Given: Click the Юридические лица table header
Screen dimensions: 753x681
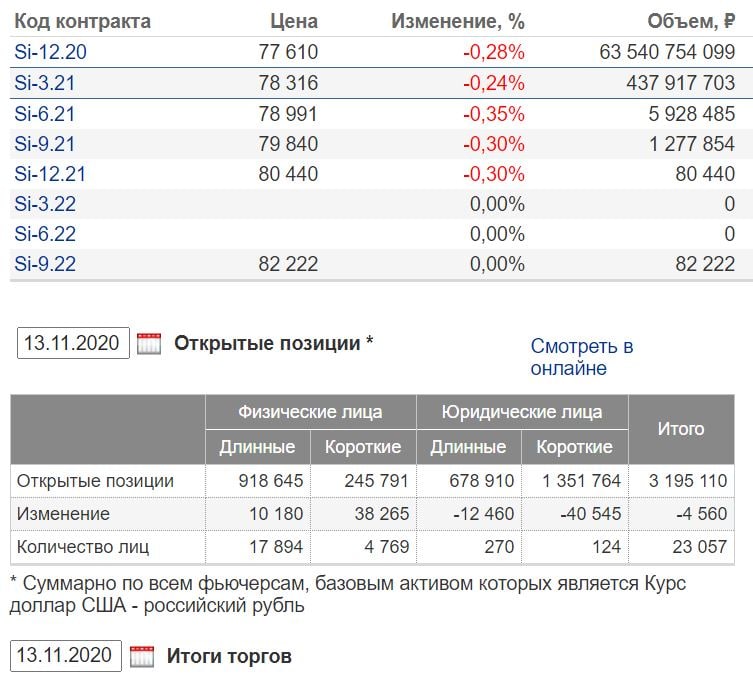Looking at the screenshot, I should click(x=522, y=412).
